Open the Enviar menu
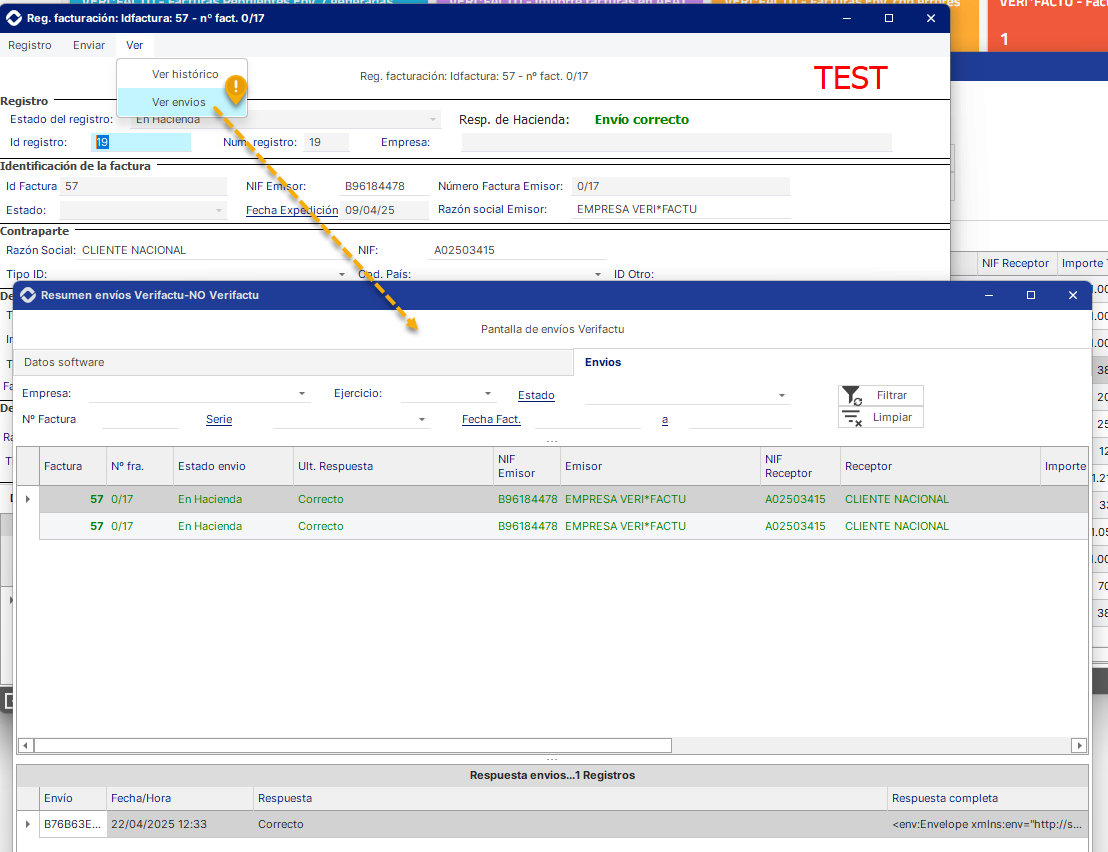Screen dimensions: 1108x852 (89, 45)
